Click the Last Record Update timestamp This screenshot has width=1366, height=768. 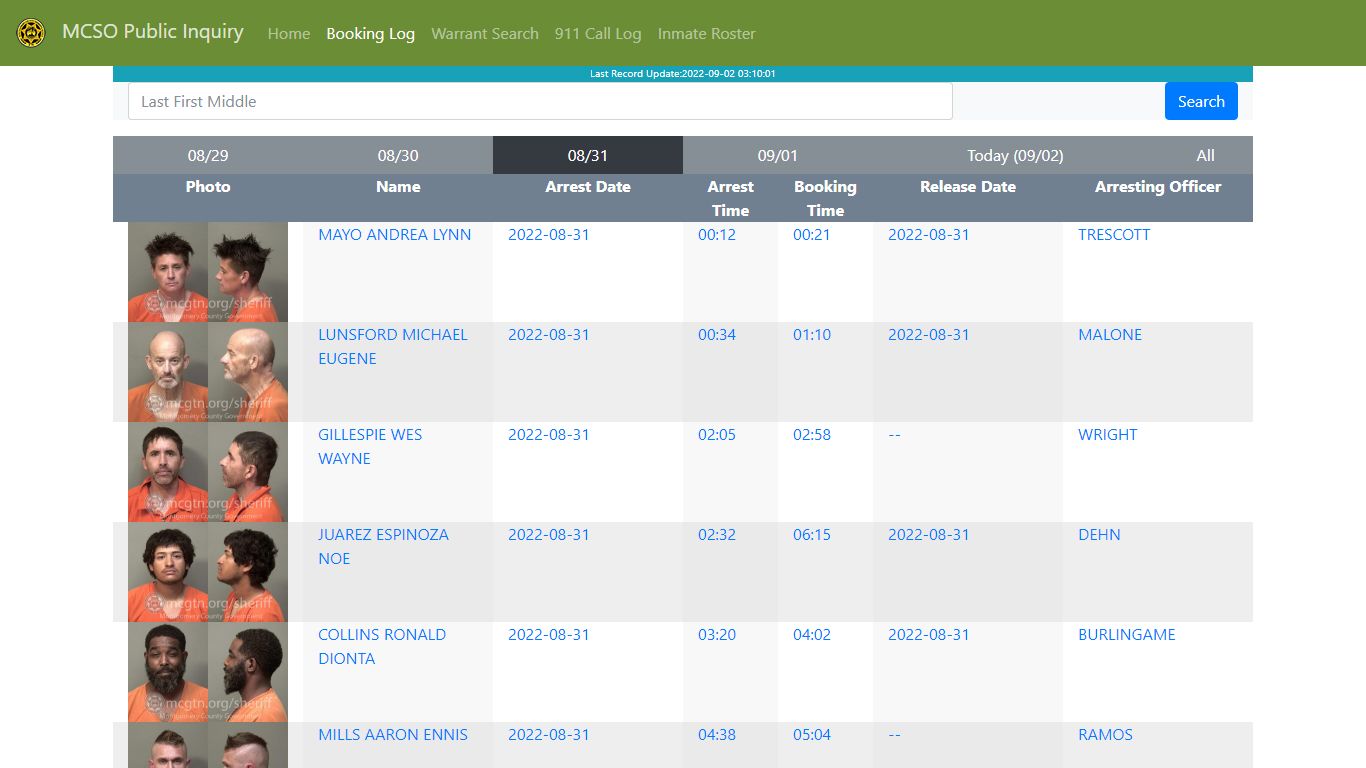click(x=683, y=74)
